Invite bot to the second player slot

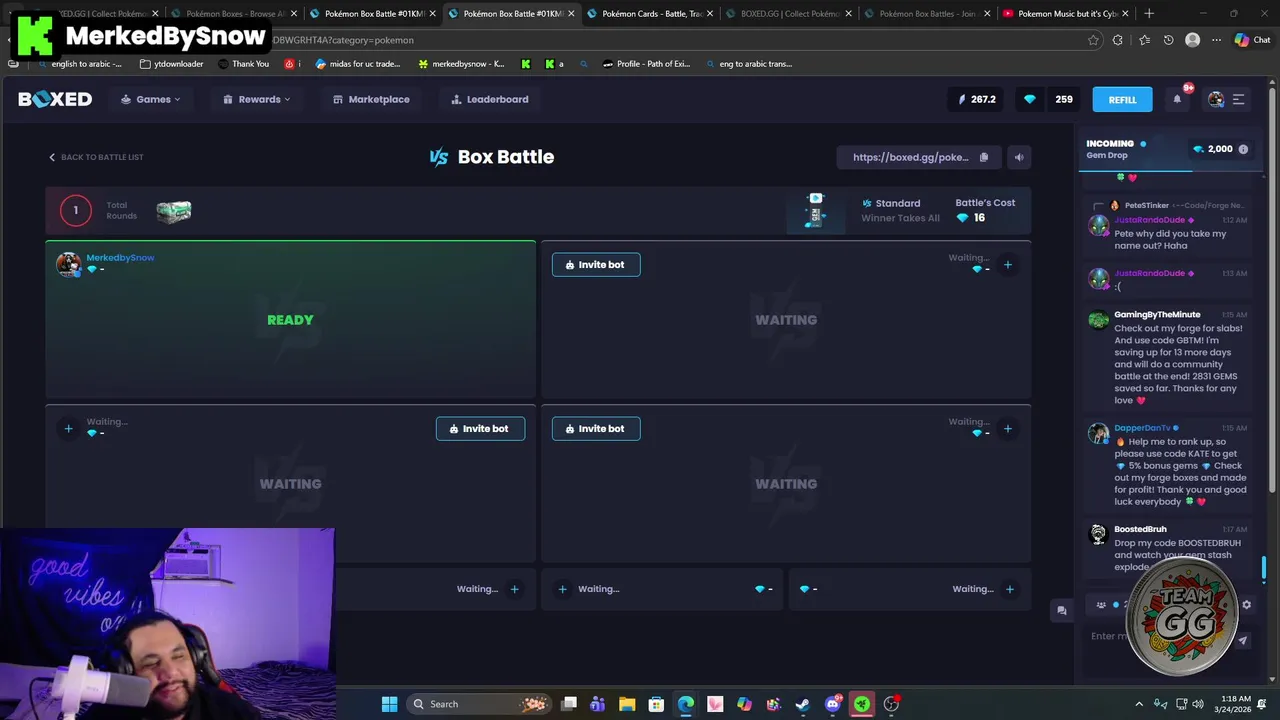click(596, 265)
